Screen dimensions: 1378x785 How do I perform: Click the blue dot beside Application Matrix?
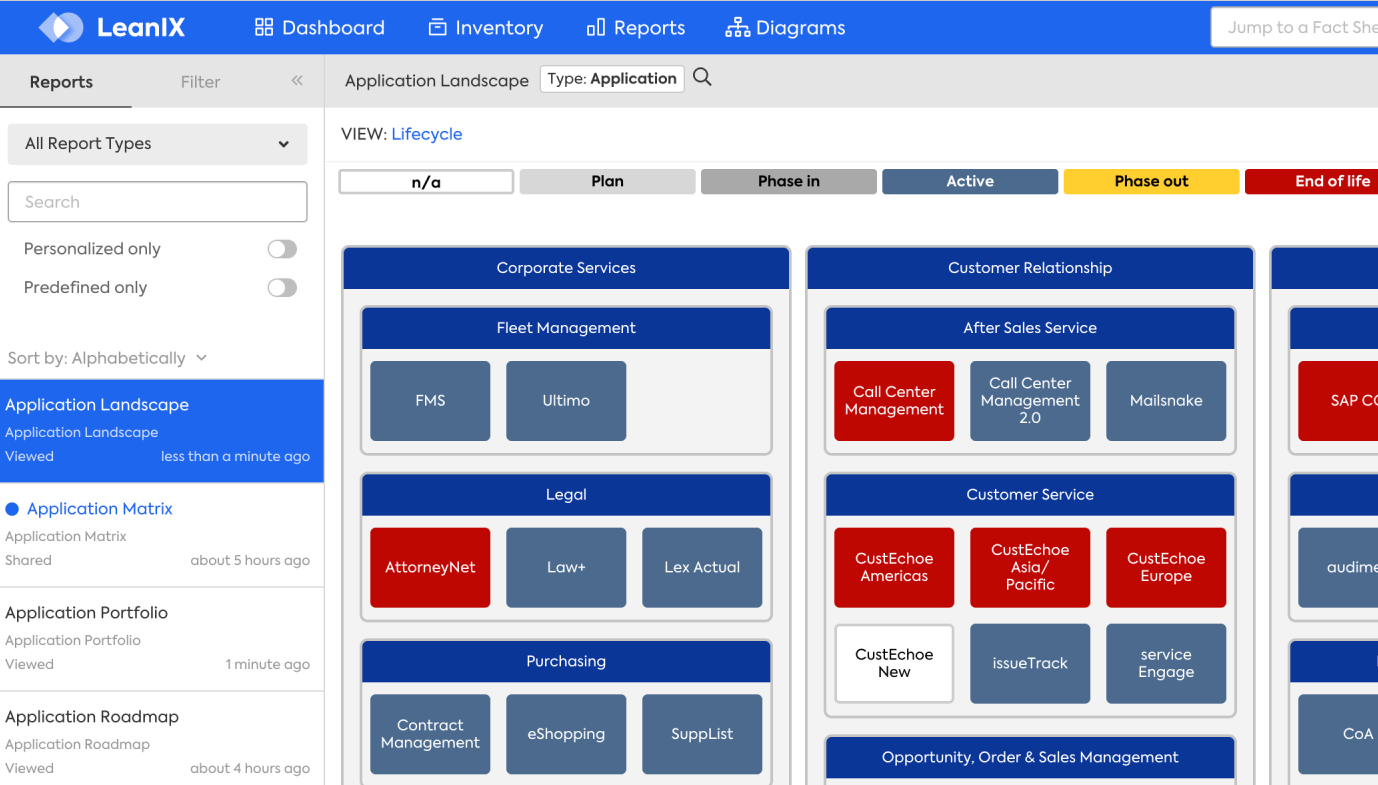pos(12,509)
